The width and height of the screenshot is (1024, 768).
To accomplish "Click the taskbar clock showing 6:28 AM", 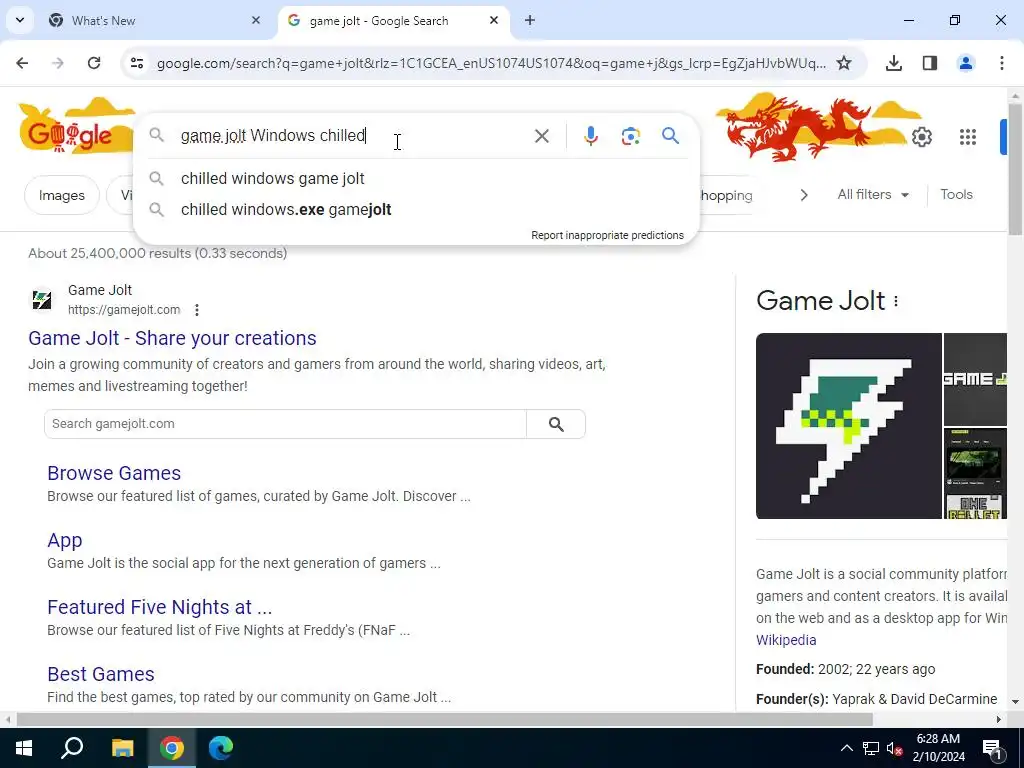I will pos(938,748).
